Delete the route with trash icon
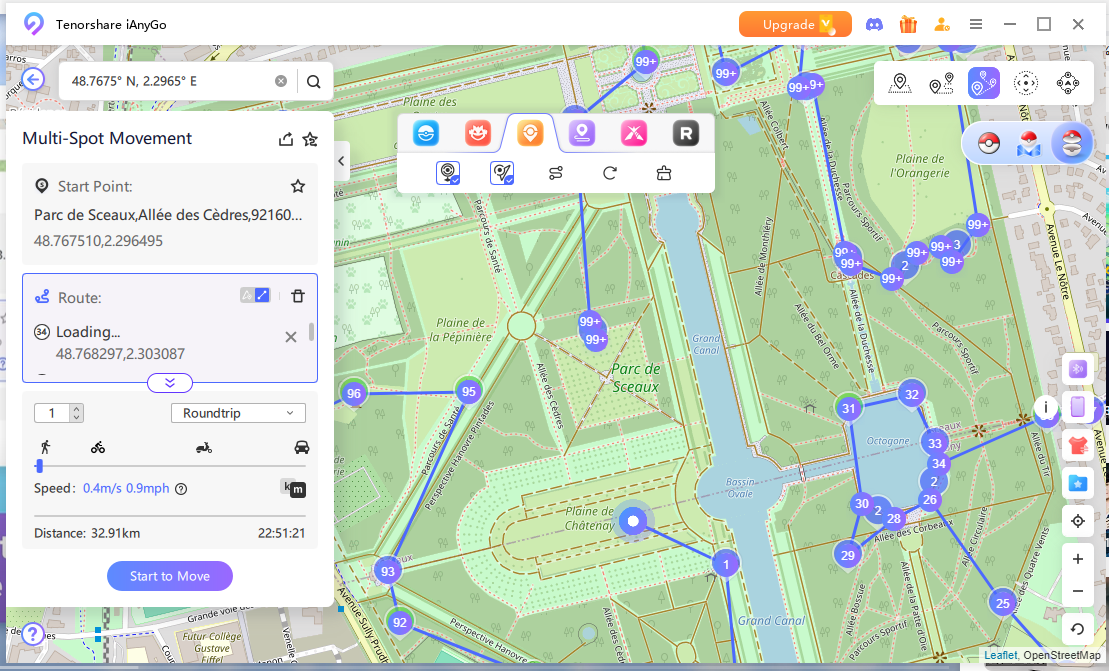 click(x=298, y=296)
